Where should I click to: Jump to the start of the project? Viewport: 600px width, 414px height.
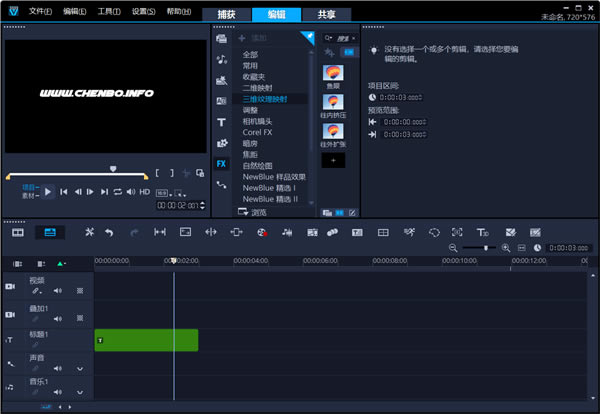coord(63,191)
